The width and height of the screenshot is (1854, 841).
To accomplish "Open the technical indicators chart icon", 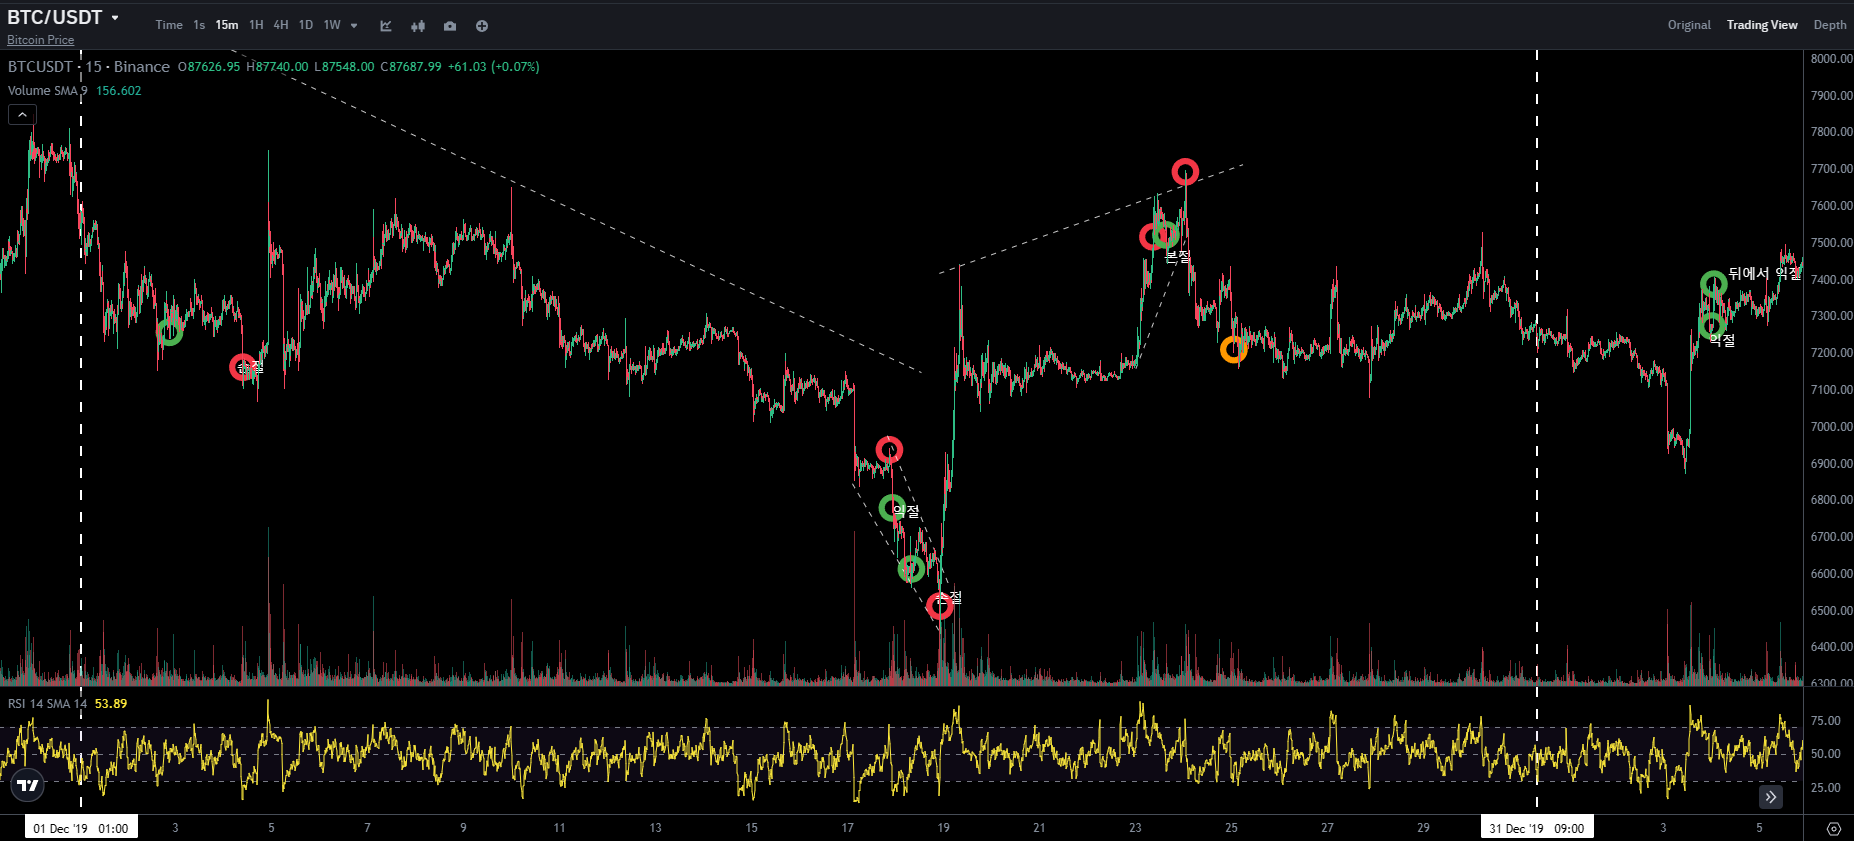I will click(x=386, y=26).
